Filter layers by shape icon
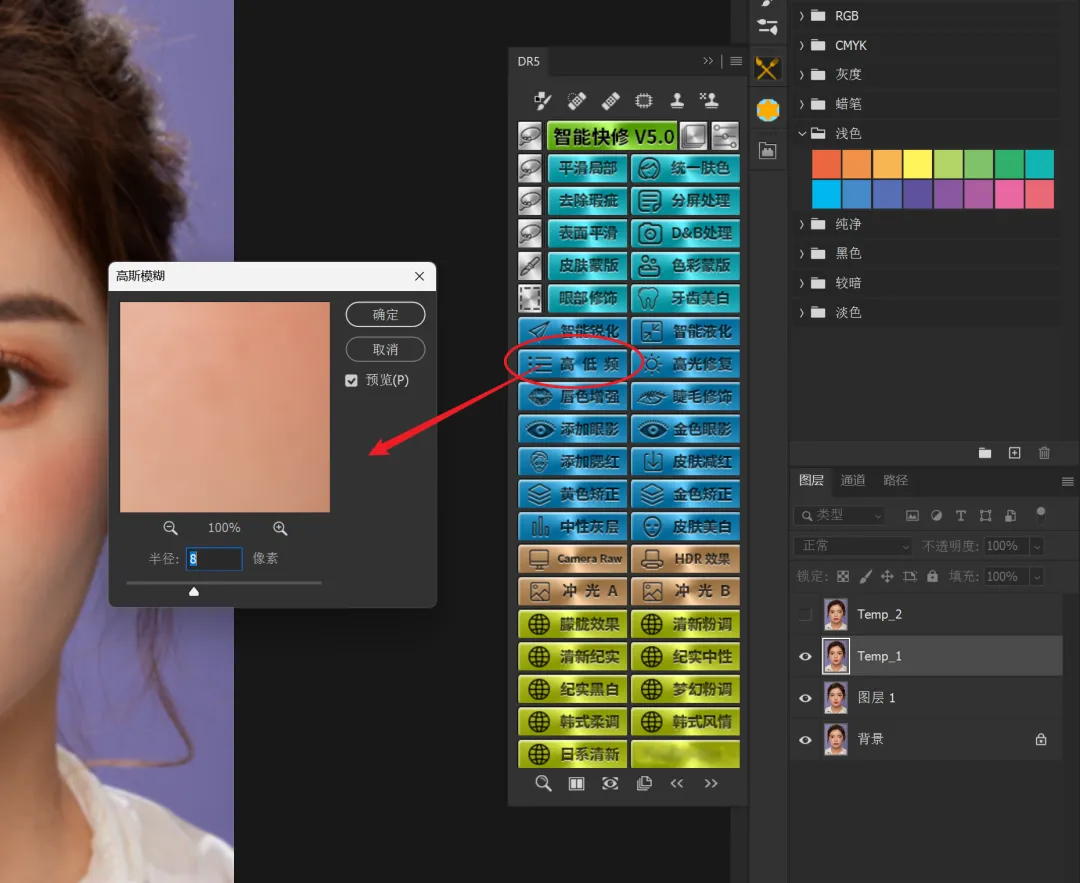Viewport: 1080px width, 883px height. click(986, 515)
